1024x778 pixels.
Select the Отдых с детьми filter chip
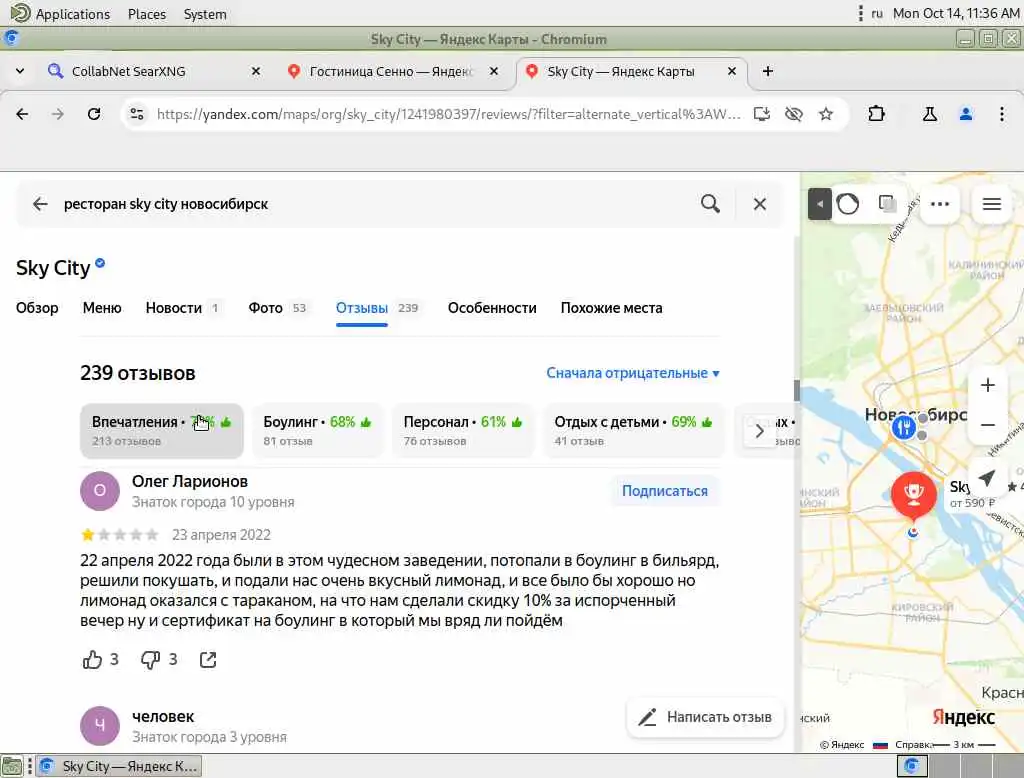pyautogui.click(x=633, y=430)
